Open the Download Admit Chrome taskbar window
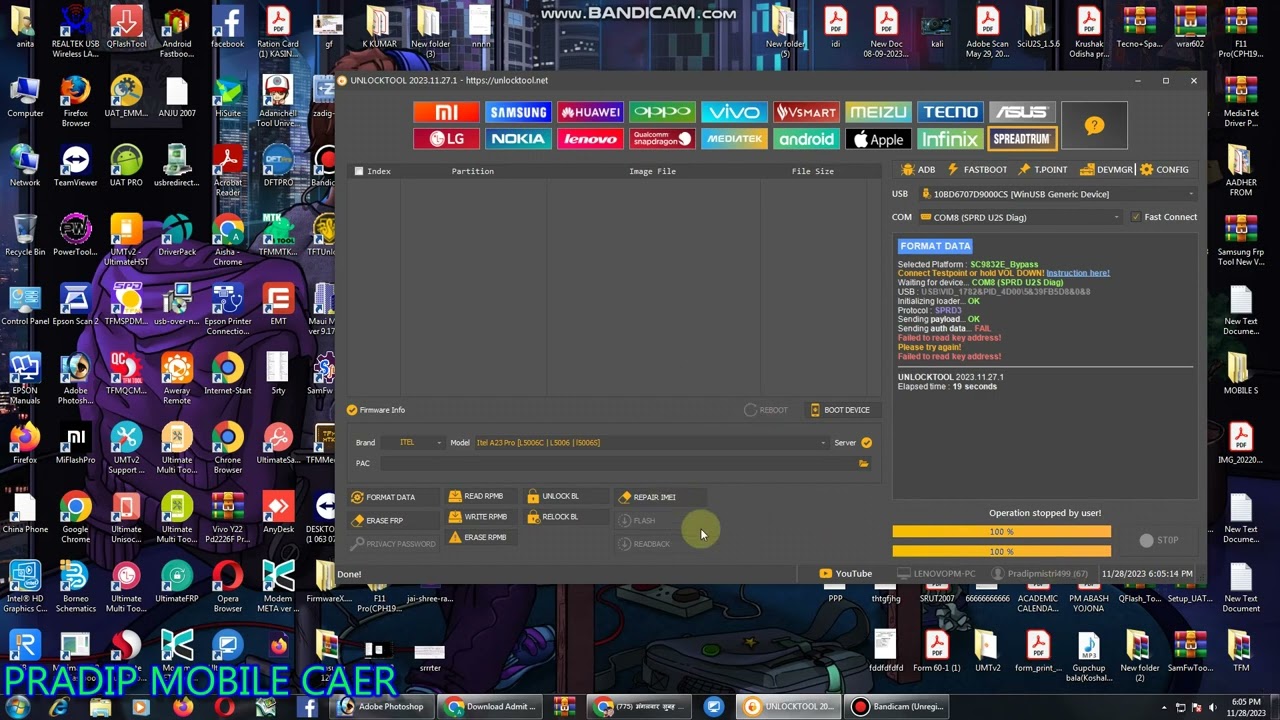The width and height of the screenshot is (1280, 720). [491, 707]
